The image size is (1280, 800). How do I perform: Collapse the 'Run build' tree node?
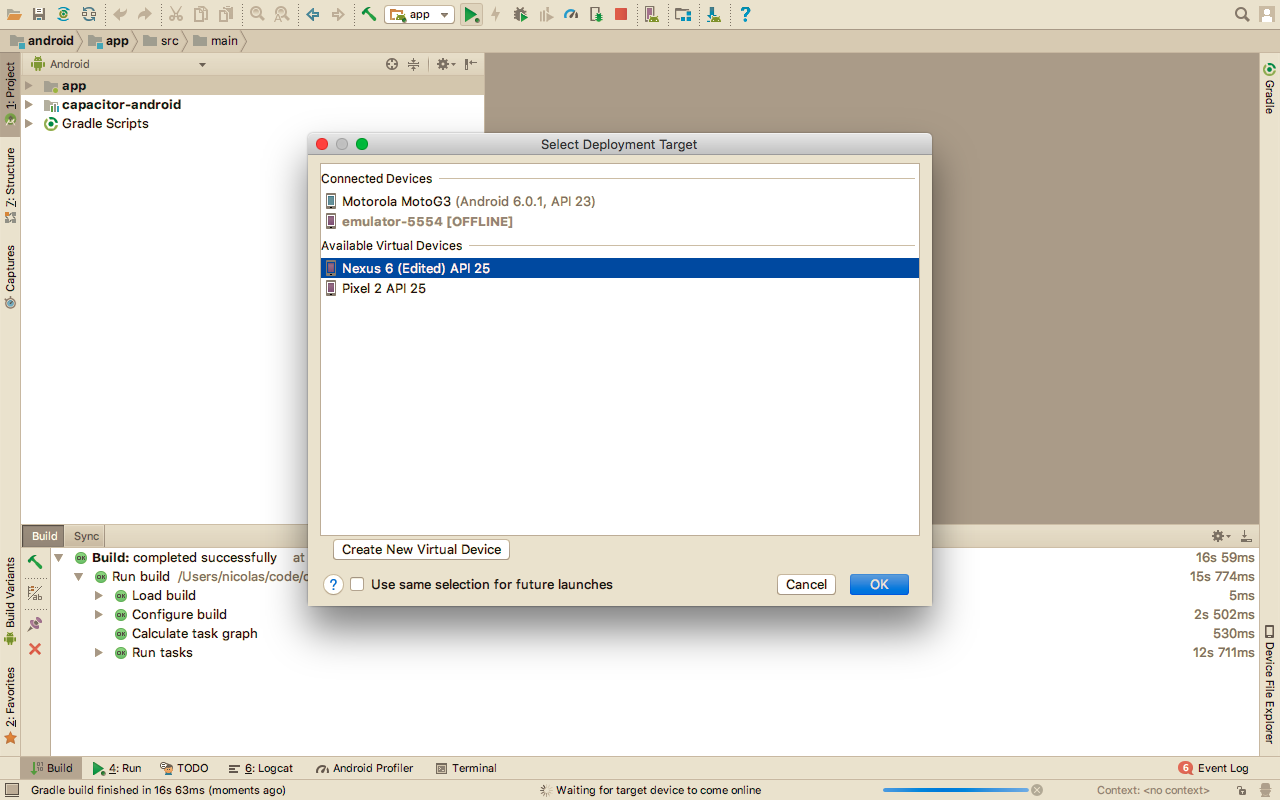78,576
